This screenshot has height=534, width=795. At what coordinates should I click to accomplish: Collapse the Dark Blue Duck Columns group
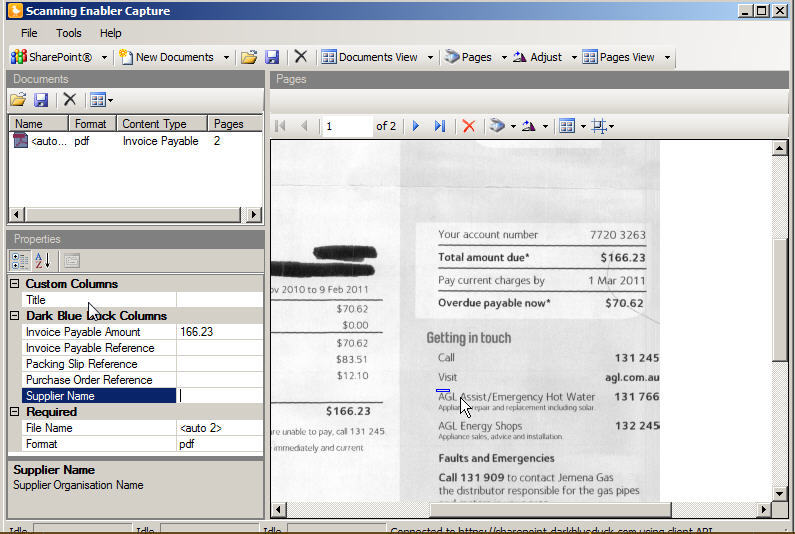coord(15,315)
